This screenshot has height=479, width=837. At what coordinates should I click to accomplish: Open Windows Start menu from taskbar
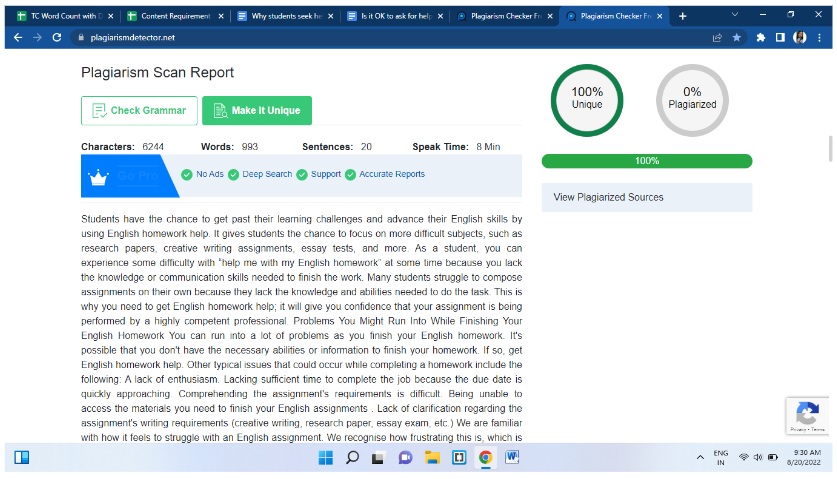pos(325,458)
